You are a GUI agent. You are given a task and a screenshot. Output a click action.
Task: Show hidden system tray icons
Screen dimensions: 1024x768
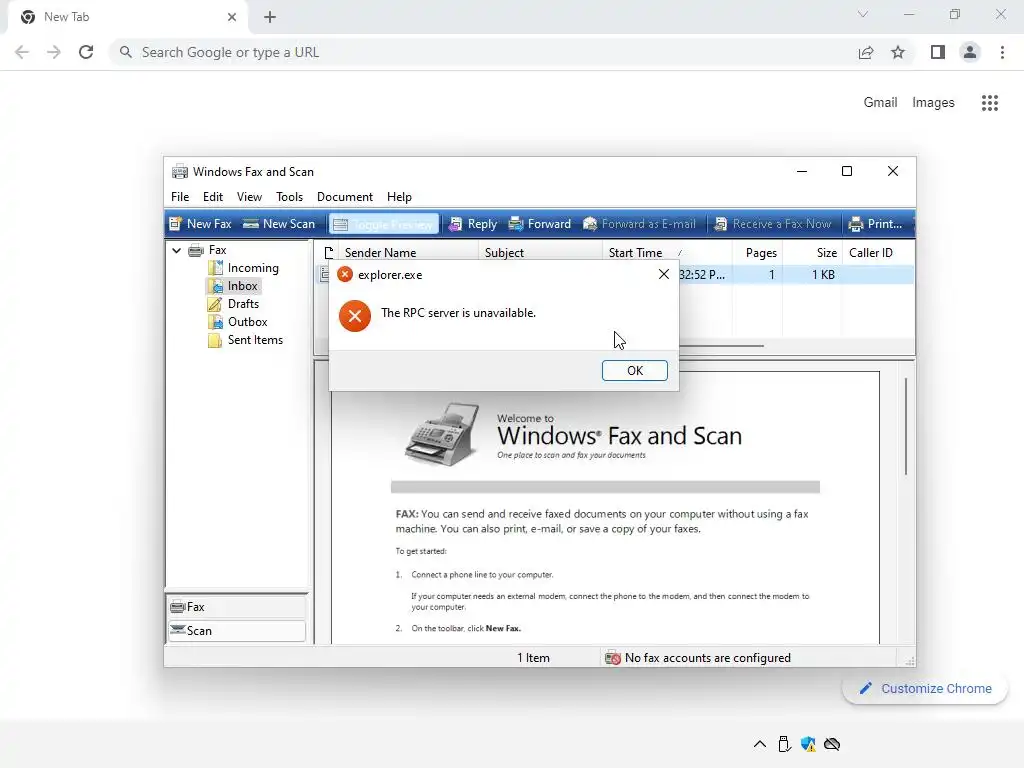[760, 744]
